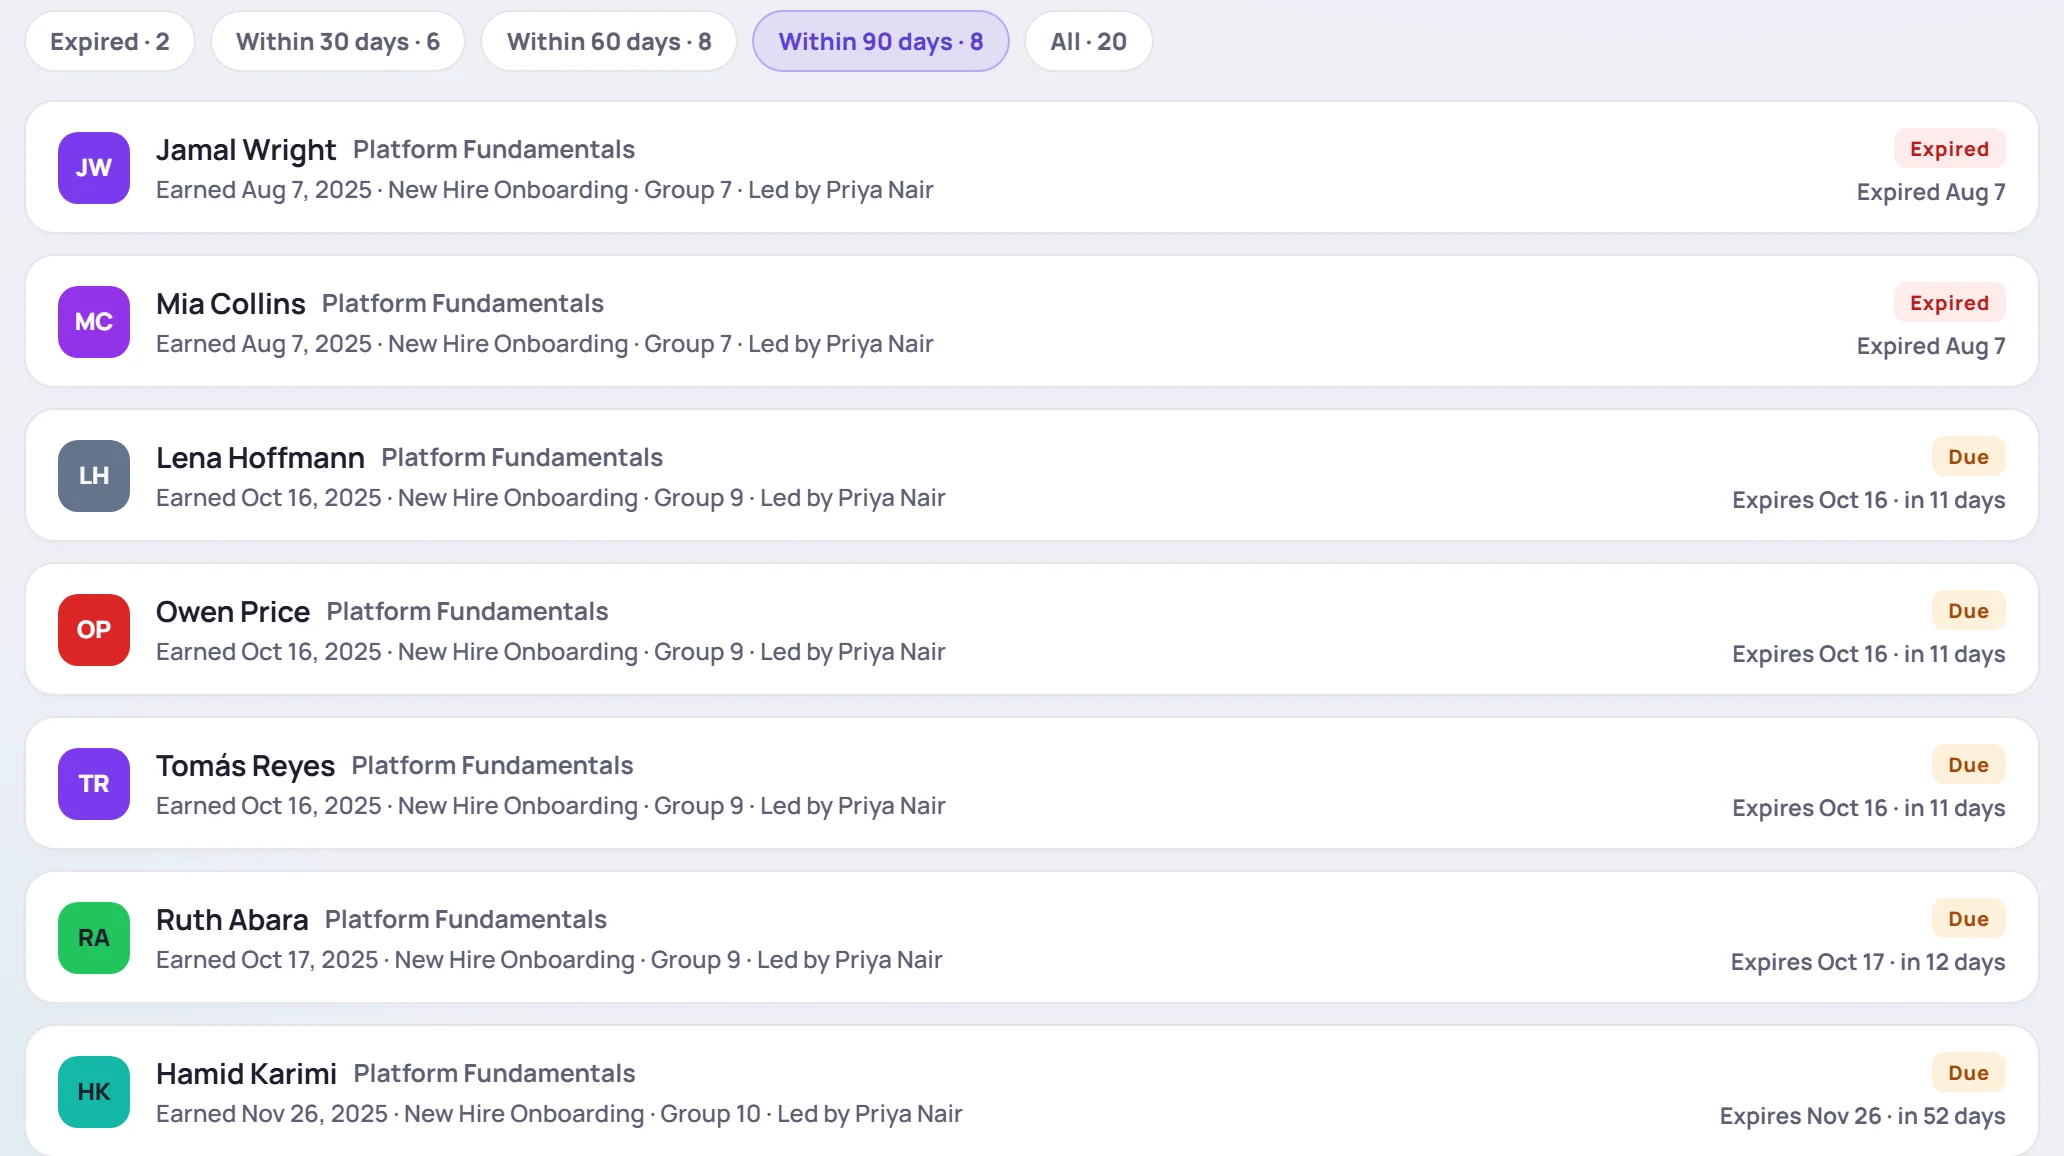Switch to Within 30 days filter
This screenshot has height=1156, width=2064.
click(x=338, y=41)
